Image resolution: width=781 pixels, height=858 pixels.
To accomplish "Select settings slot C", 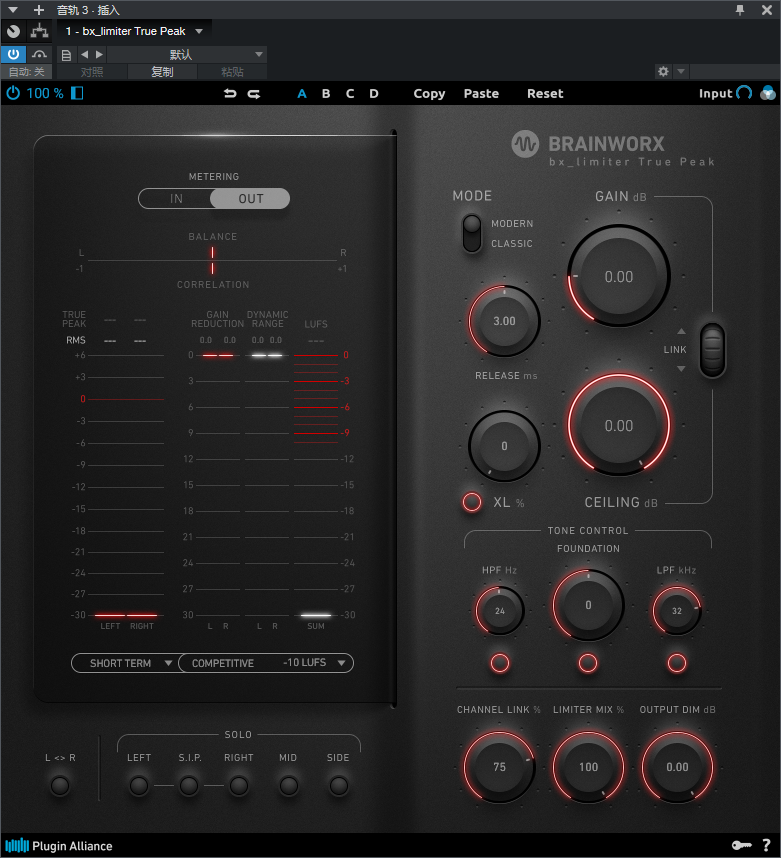I will [x=350, y=94].
